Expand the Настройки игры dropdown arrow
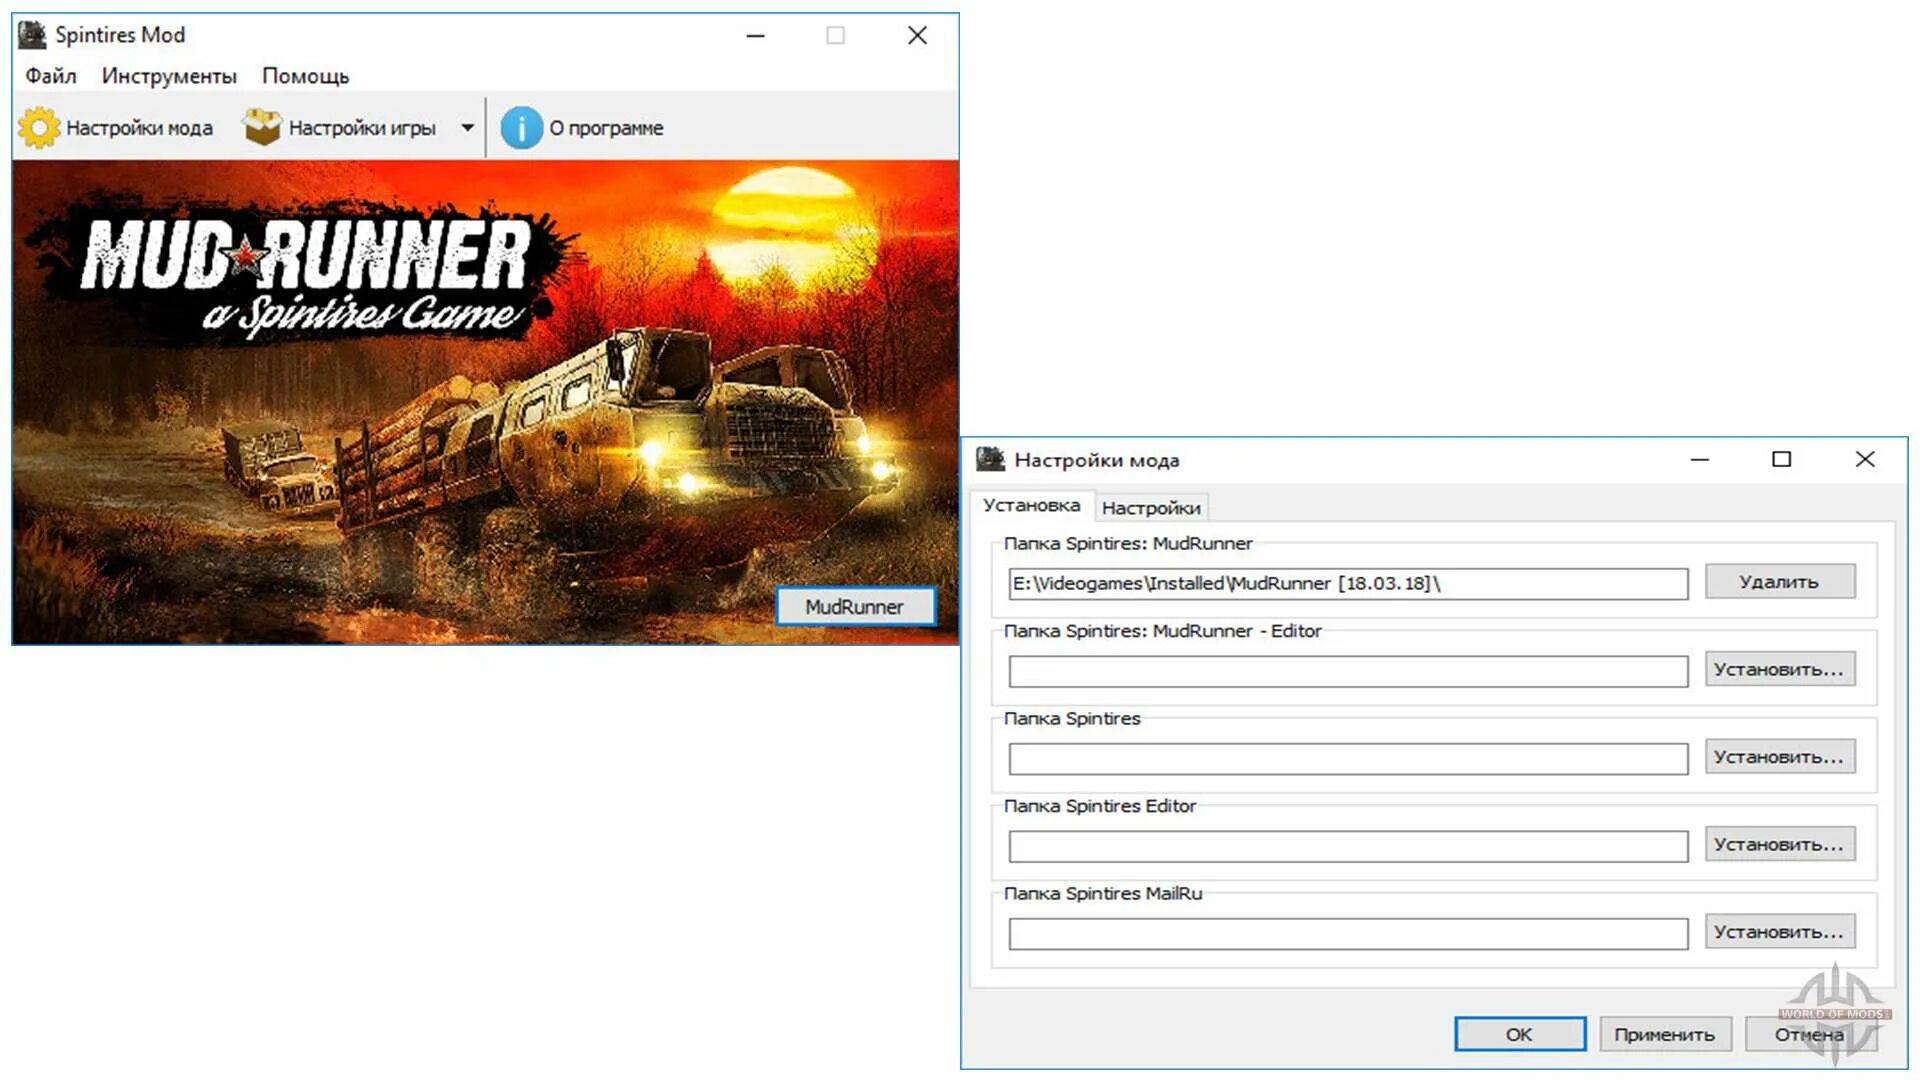Viewport: 1920px width, 1080px height. (x=467, y=128)
